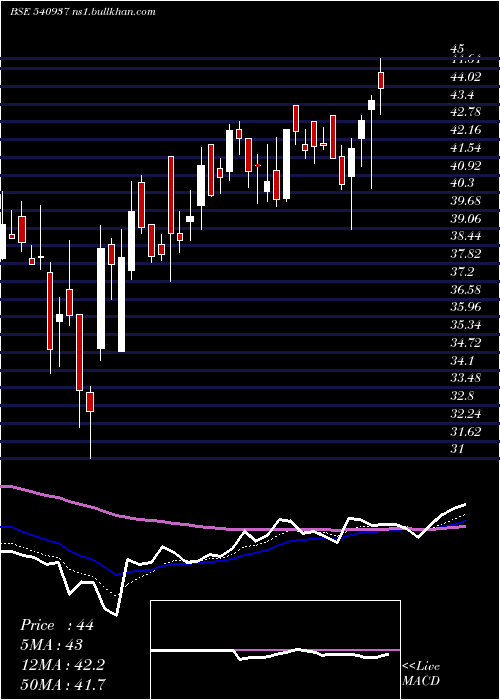Click the 34.72 price axis label
Image resolution: width=500 pixels, height=700 pixels.
[x=466, y=343]
